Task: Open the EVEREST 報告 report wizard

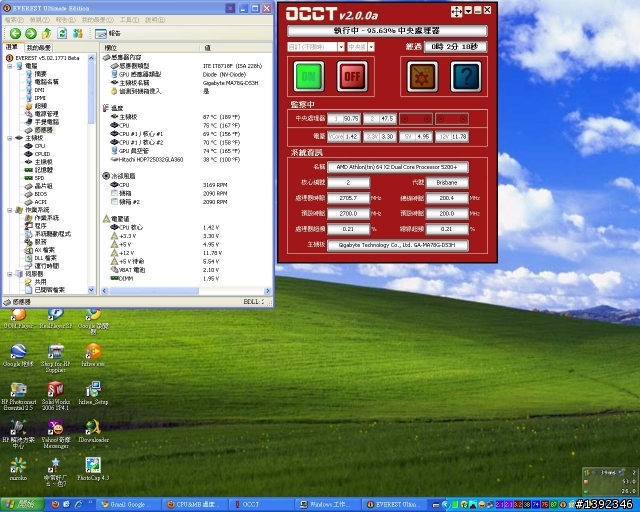Action: pos(108,33)
